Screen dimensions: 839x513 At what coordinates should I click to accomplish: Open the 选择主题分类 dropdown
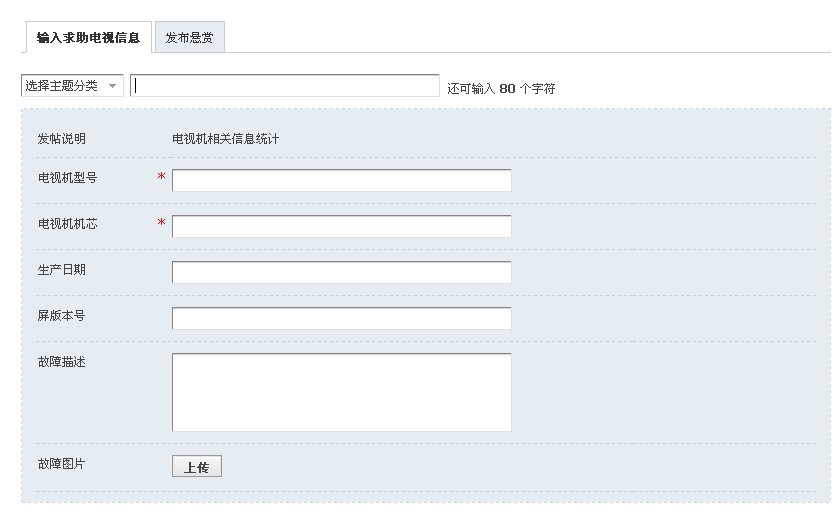click(x=72, y=86)
